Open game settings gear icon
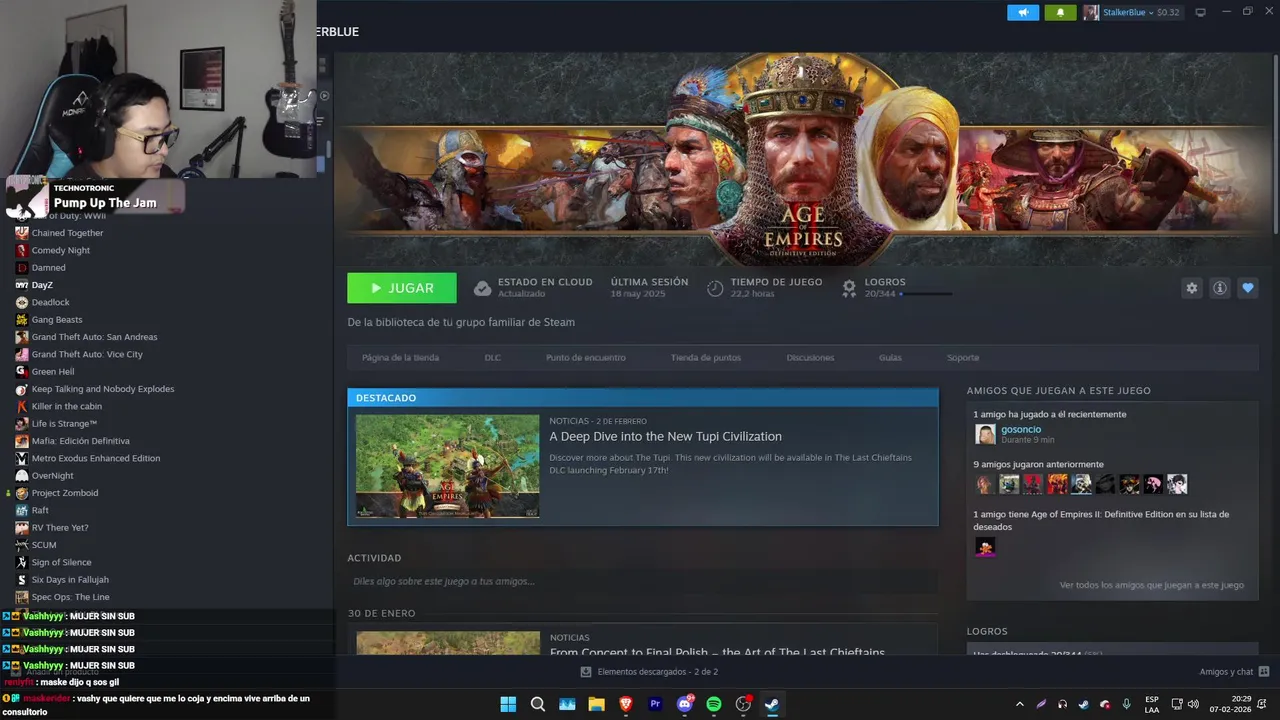The height and width of the screenshot is (720, 1280). 1191,288
